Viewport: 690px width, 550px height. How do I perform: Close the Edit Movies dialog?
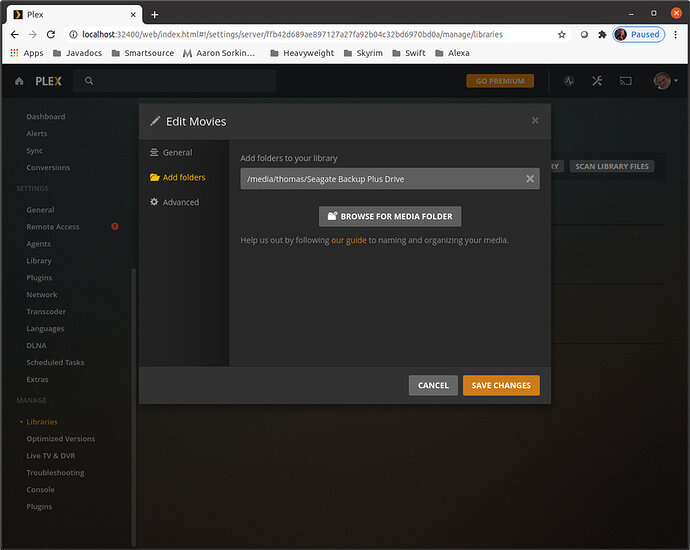coord(535,121)
